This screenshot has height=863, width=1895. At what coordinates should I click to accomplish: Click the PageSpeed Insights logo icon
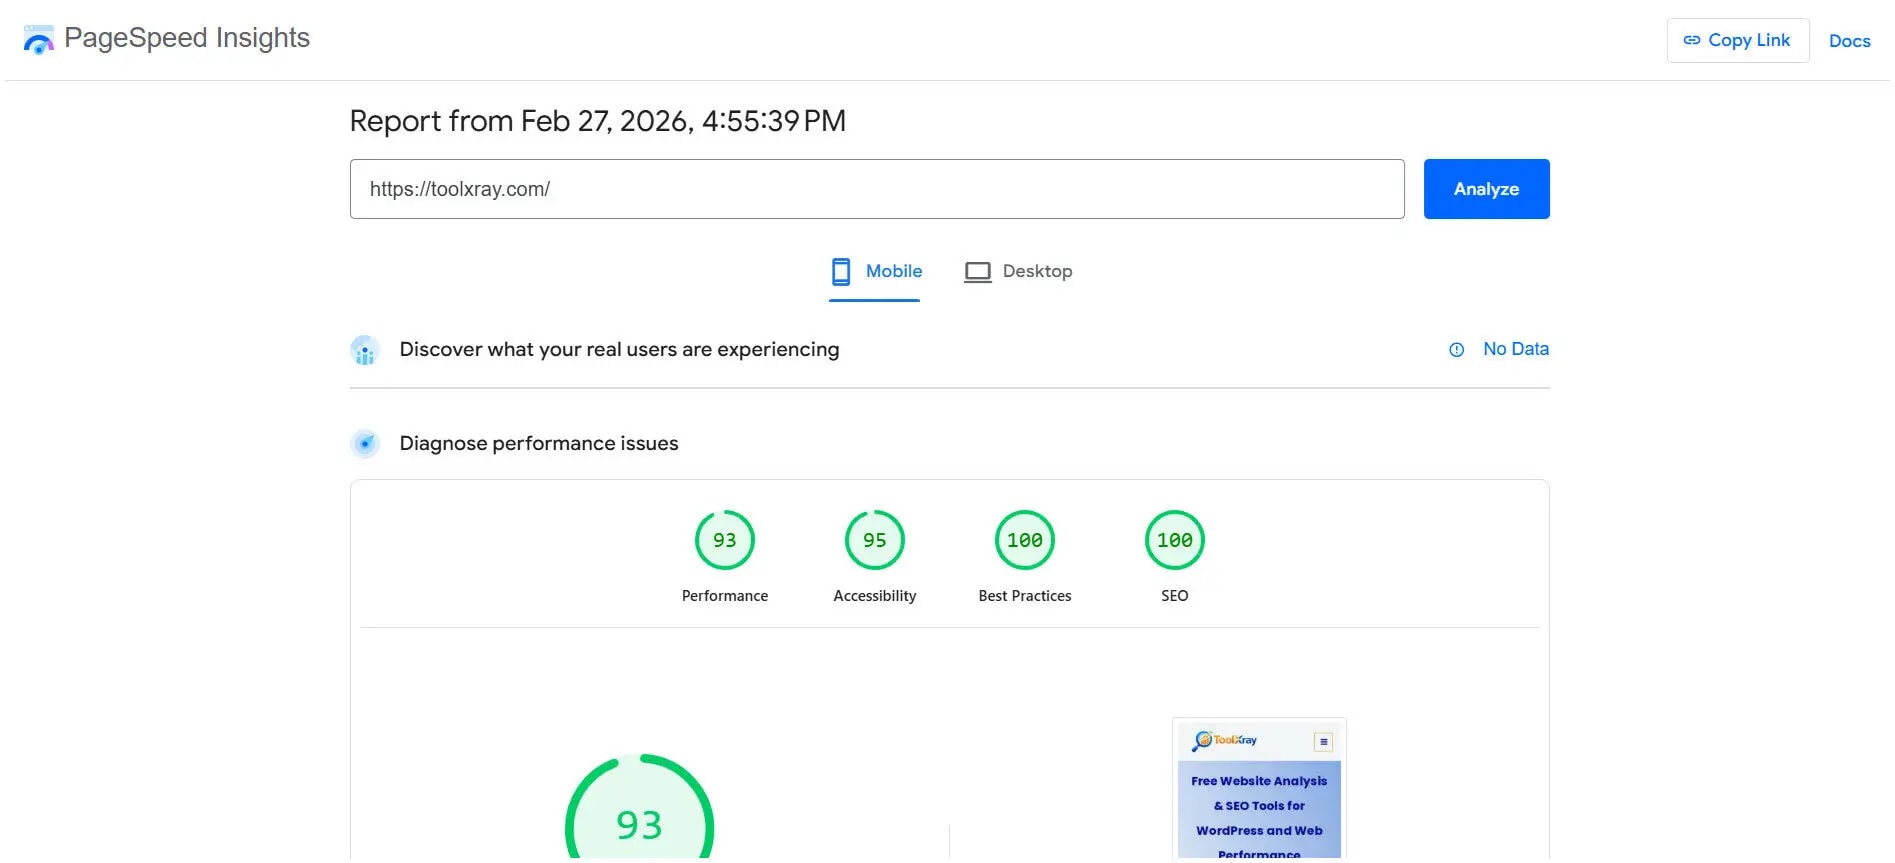coord(38,40)
